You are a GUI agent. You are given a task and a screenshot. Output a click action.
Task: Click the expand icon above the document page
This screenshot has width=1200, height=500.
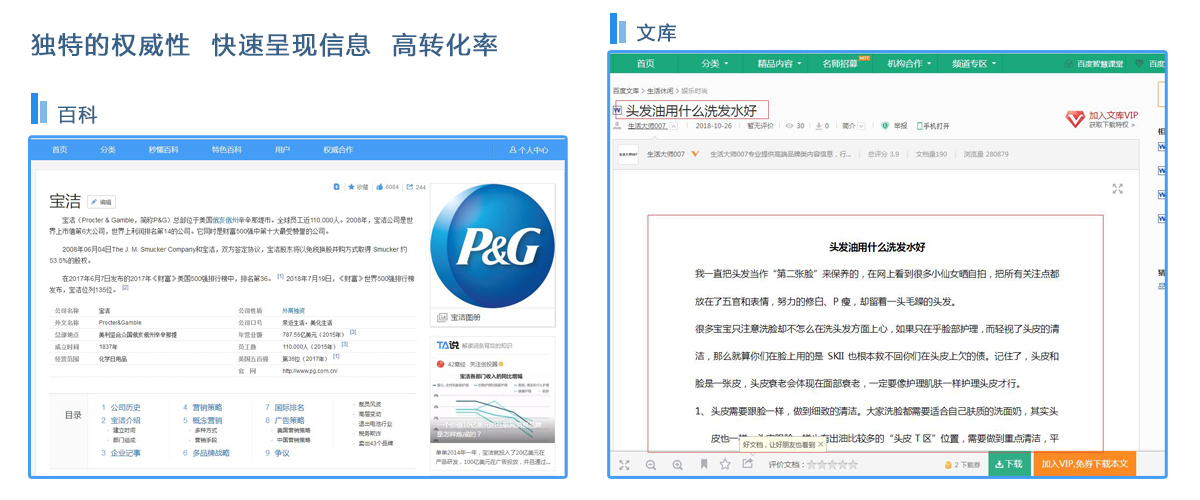[1118, 188]
